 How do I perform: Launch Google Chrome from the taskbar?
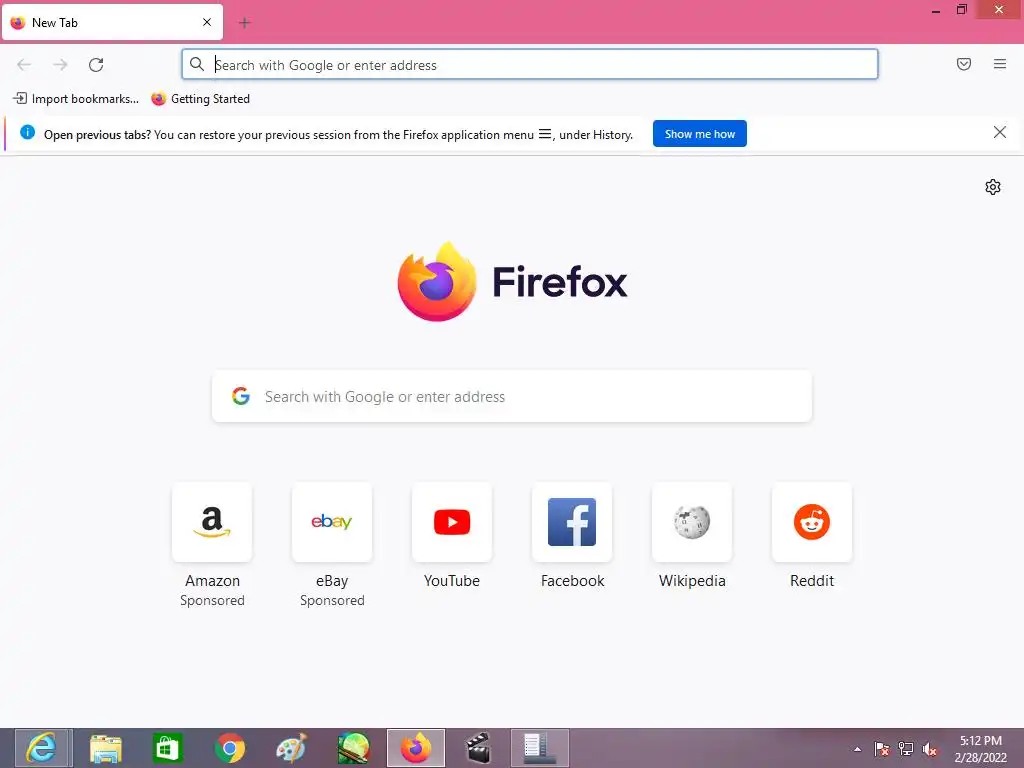pyautogui.click(x=230, y=748)
